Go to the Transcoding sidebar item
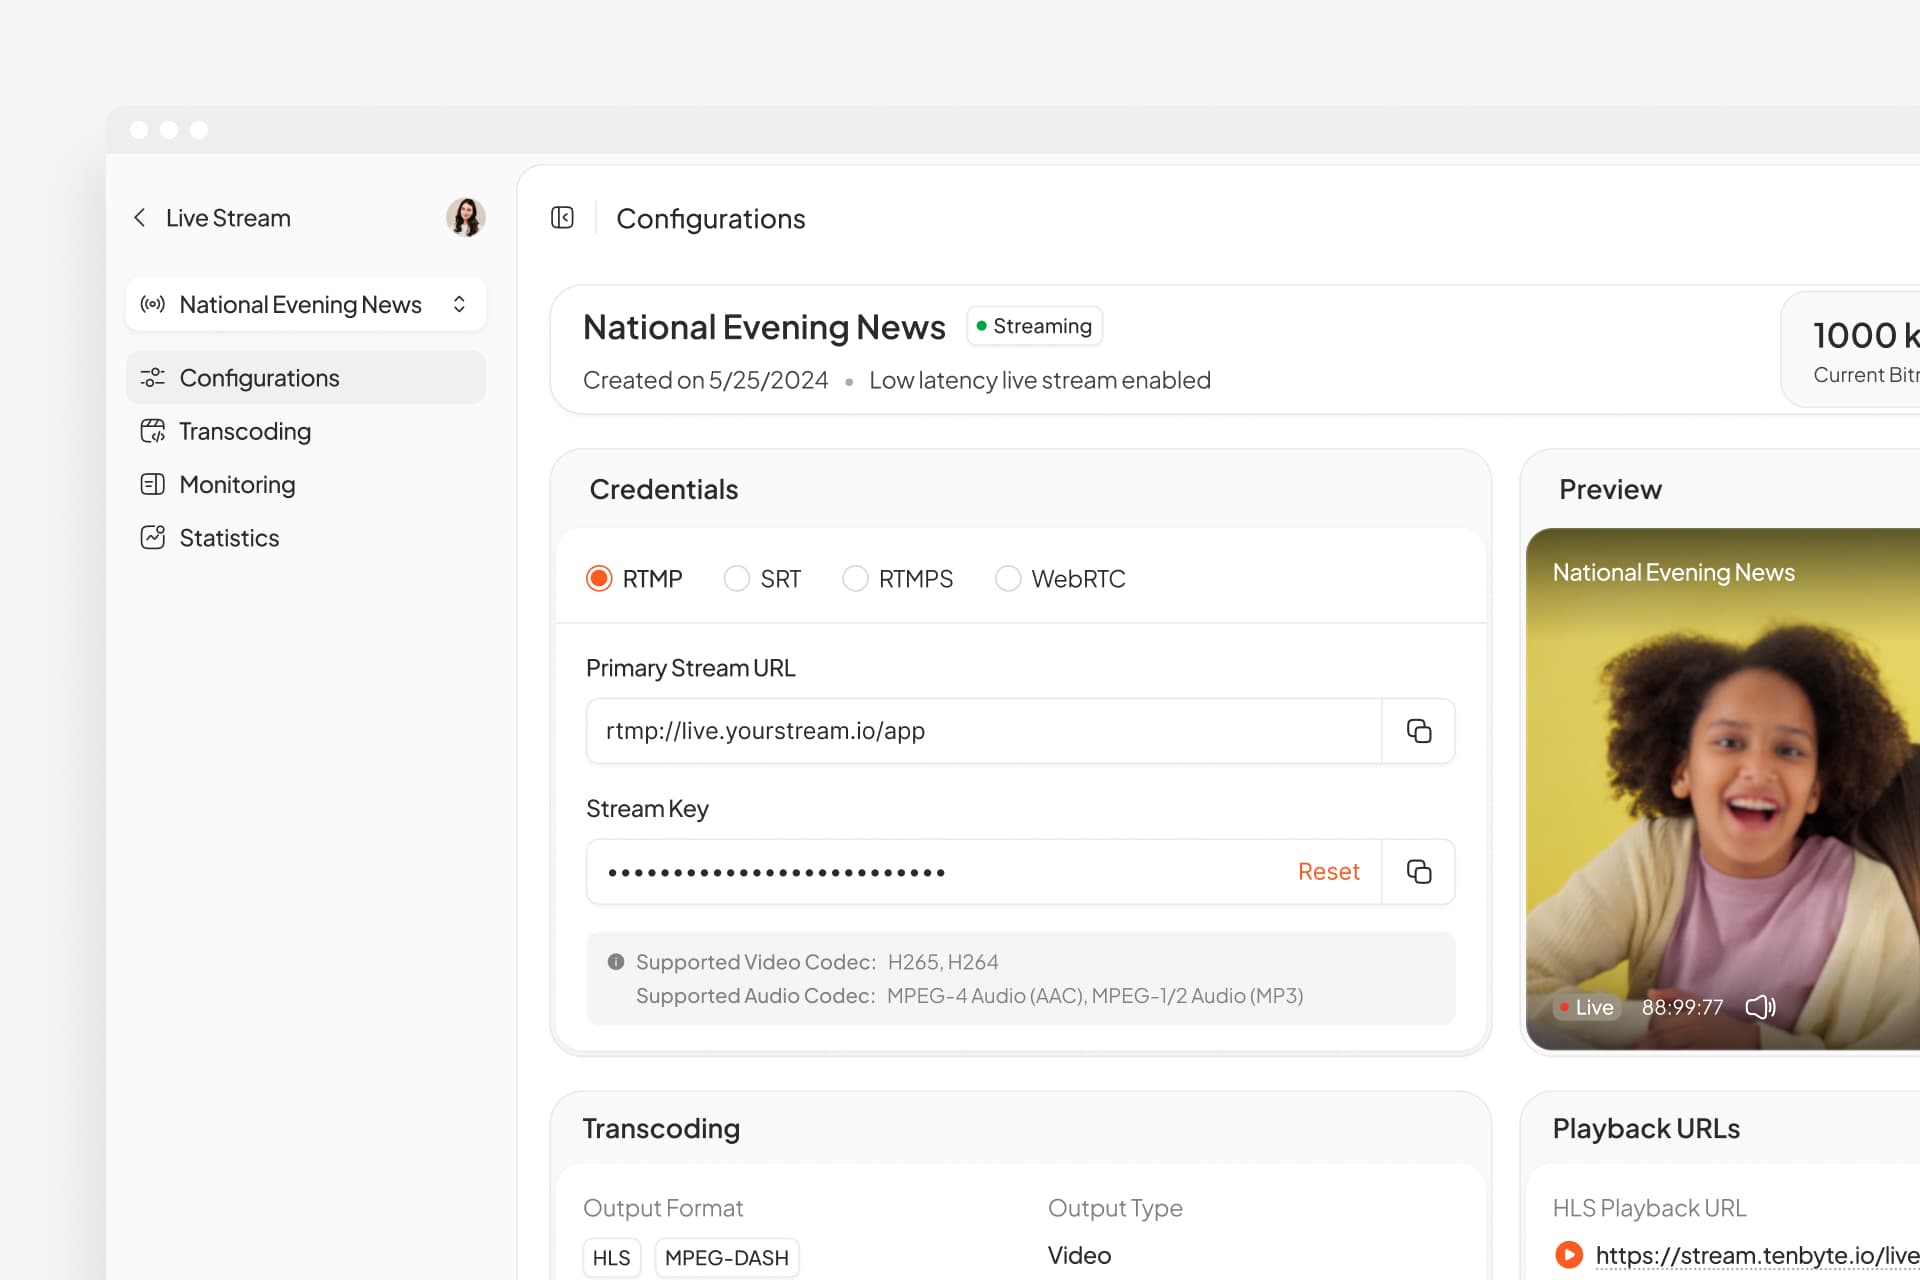This screenshot has height=1280, width=1920. tap(306, 431)
